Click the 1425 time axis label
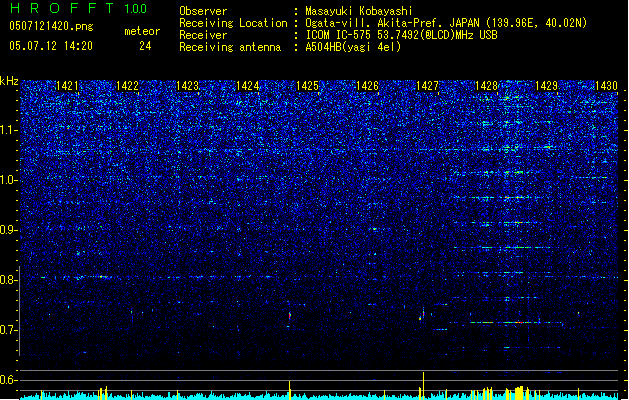 307,86
